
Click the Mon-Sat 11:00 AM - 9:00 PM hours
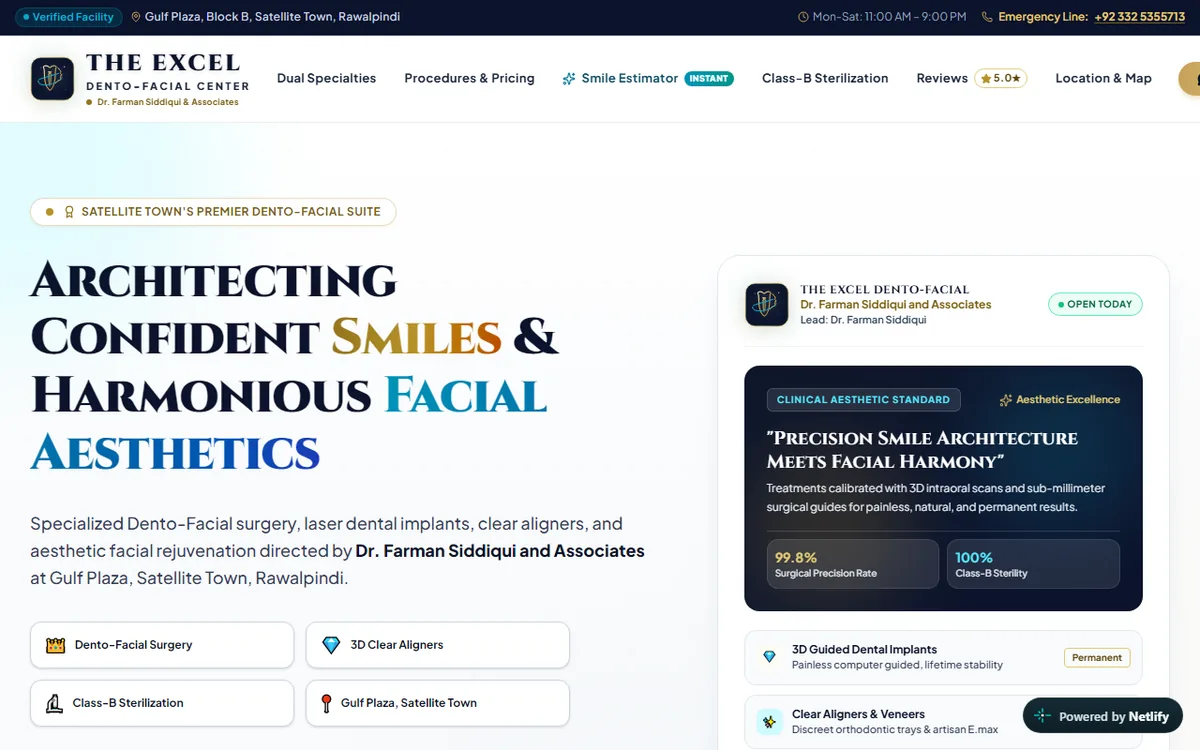[889, 17]
